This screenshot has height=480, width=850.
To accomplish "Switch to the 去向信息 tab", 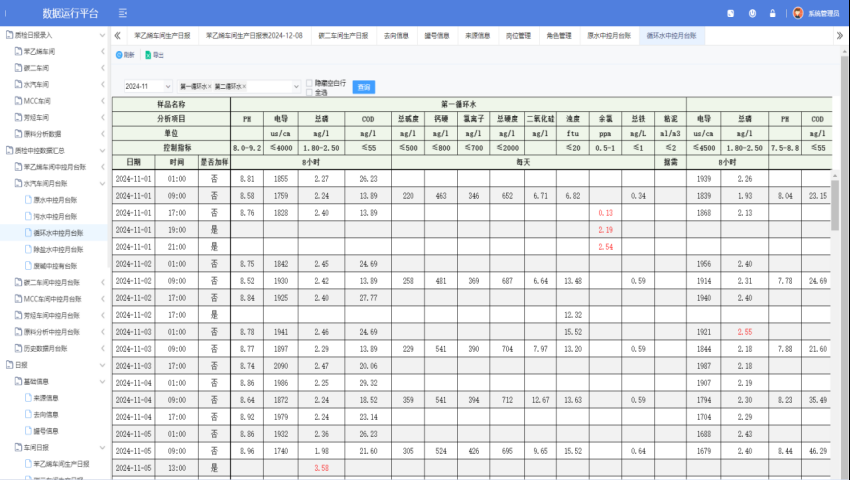I will point(396,36).
